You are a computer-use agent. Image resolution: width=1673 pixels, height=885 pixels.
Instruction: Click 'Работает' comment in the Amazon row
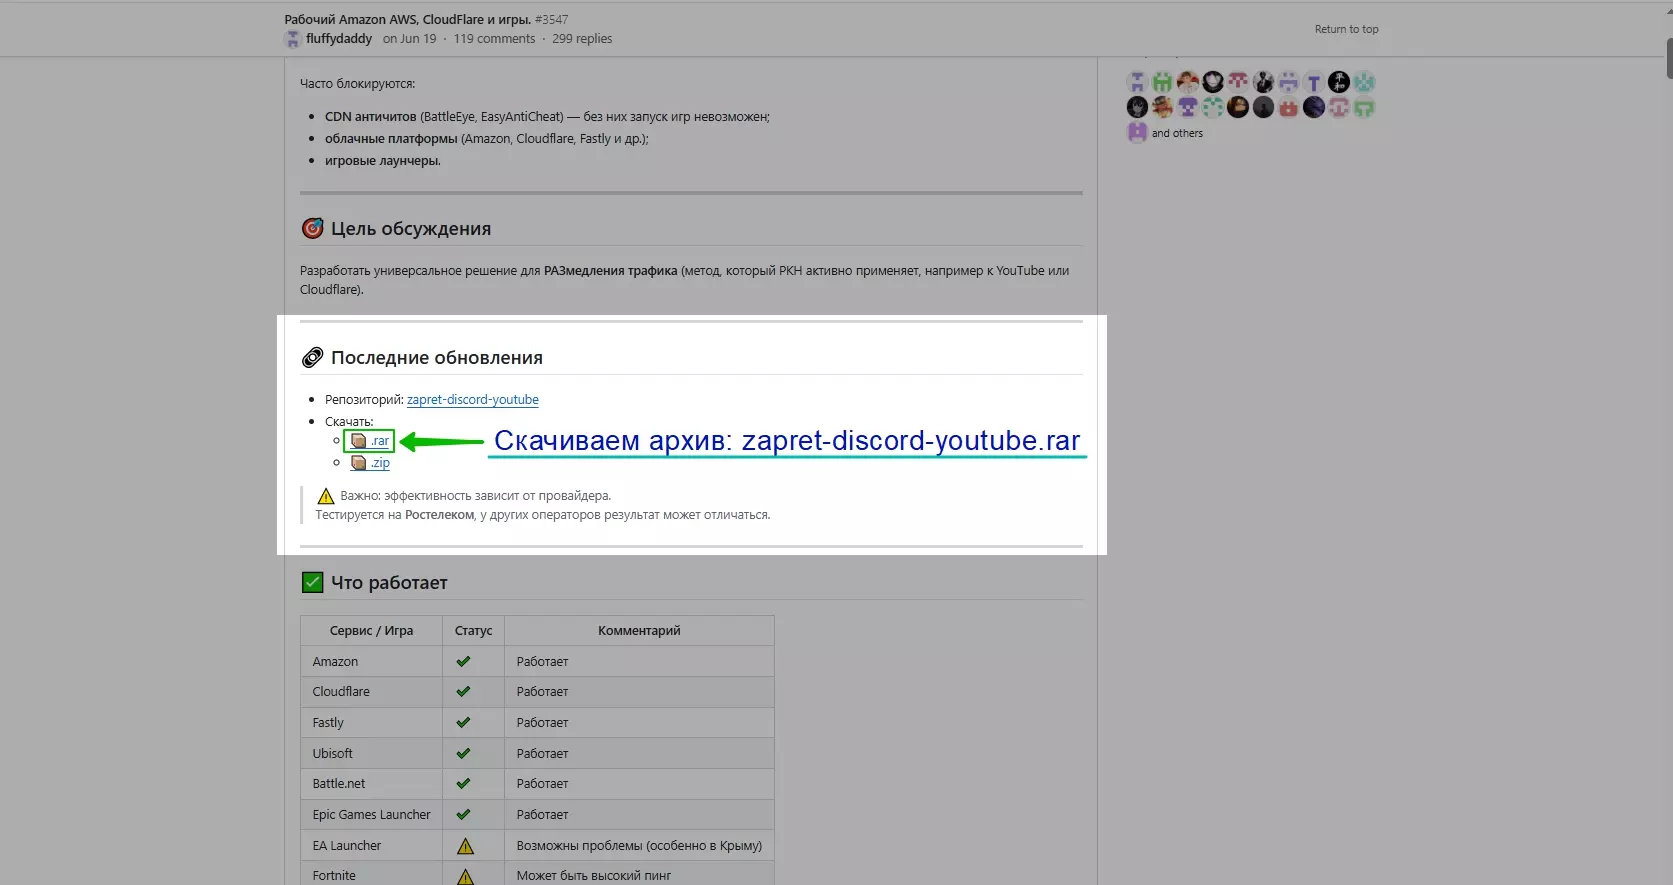click(x=542, y=662)
